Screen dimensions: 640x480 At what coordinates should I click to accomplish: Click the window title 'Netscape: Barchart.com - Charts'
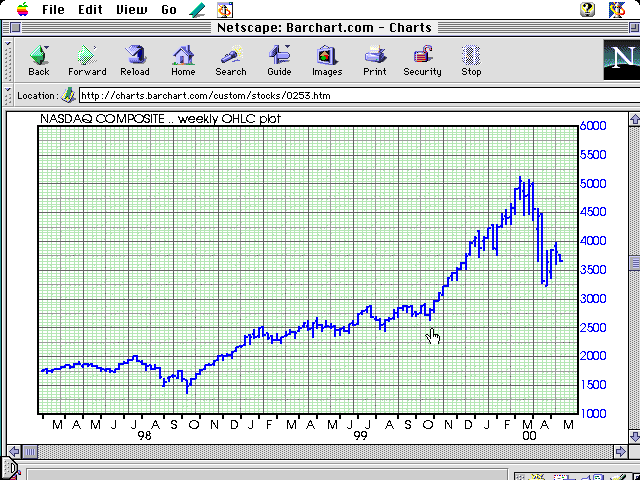pyautogui.click(x=324, y=28)
